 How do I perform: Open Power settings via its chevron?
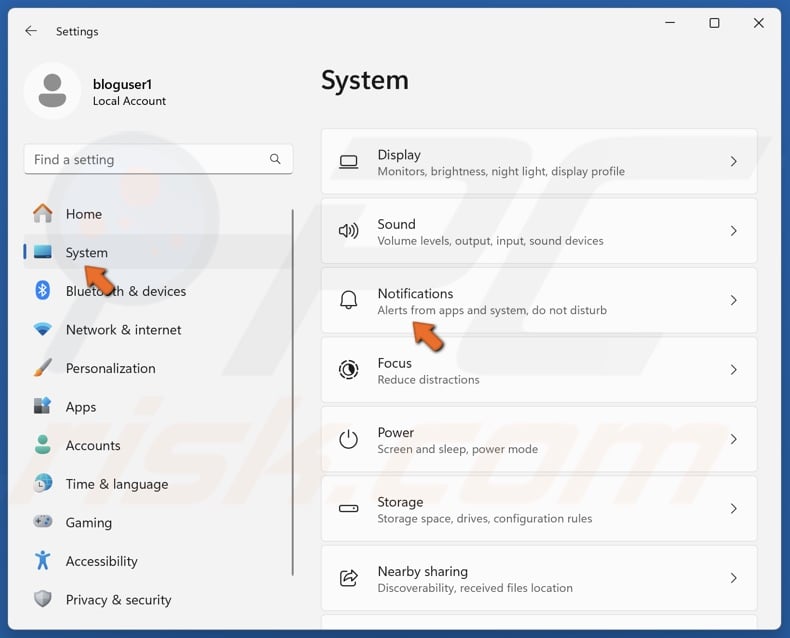click(x=734, y=439)
